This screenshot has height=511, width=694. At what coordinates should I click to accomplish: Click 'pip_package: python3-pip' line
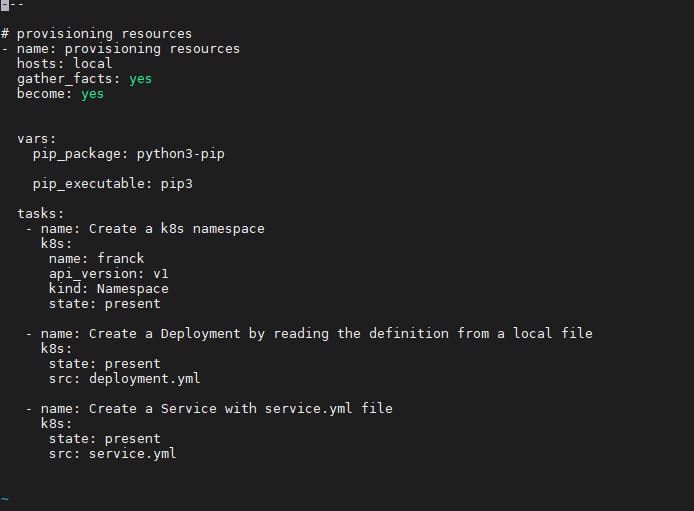tap(128, 154)
